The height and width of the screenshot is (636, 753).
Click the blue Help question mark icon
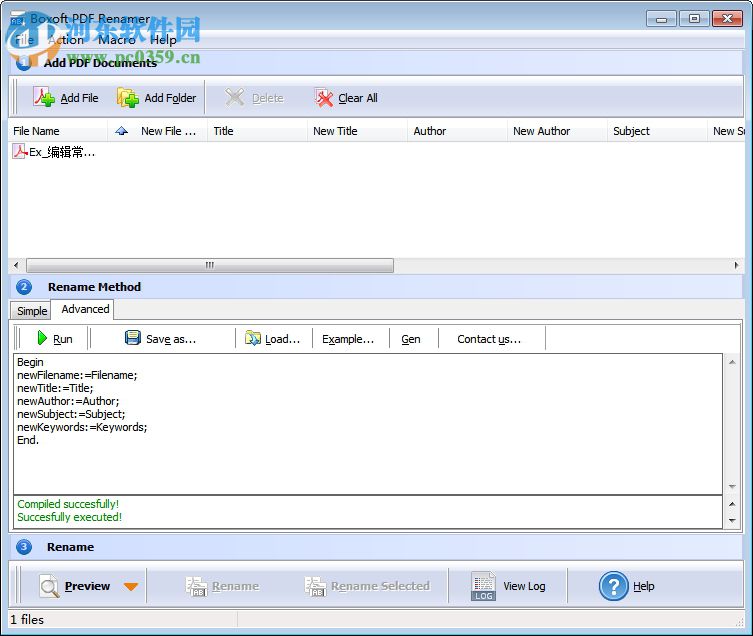coord(613,586)
